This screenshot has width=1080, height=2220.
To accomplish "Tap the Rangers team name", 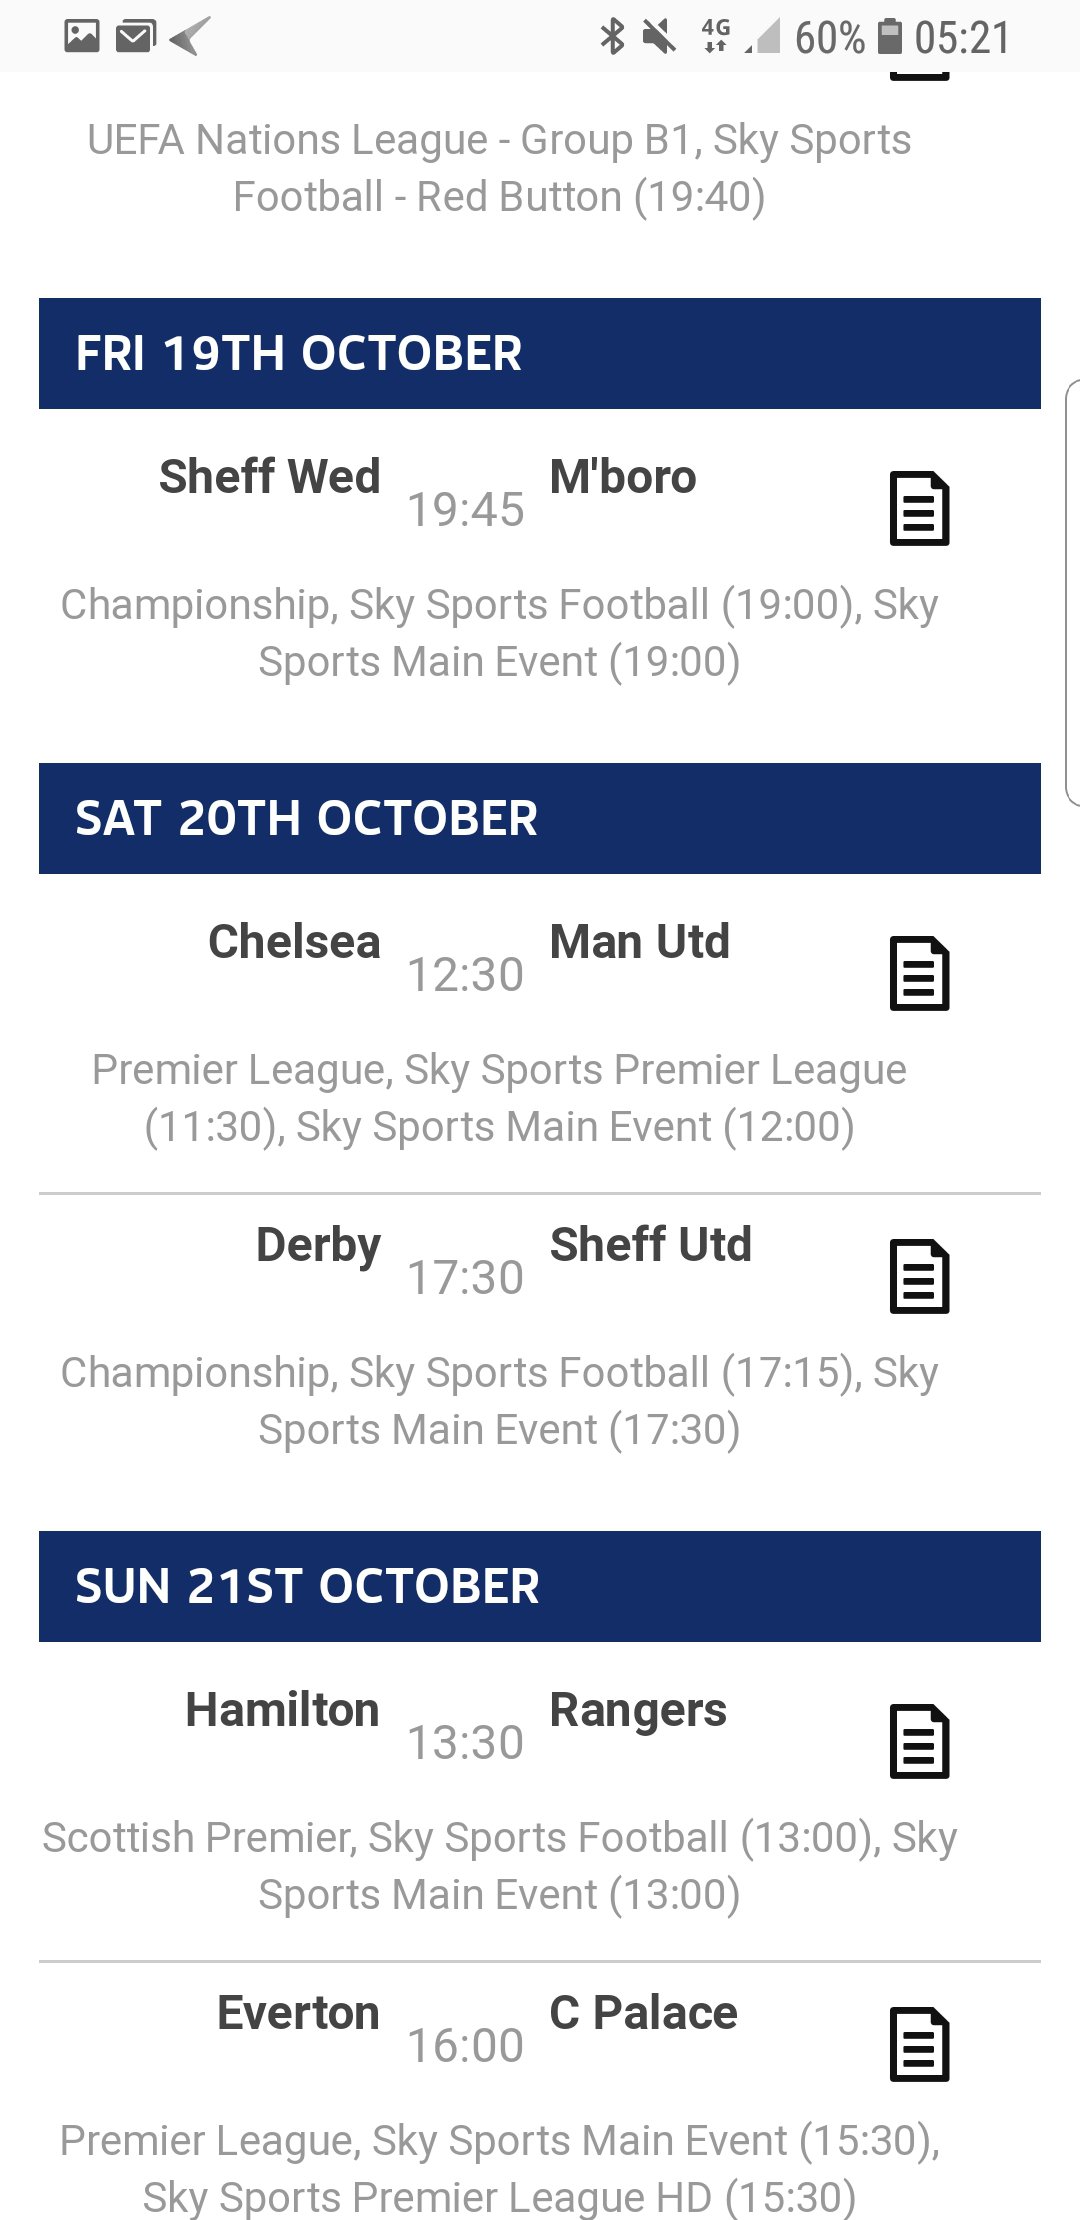I will [x=638, y=1709].
